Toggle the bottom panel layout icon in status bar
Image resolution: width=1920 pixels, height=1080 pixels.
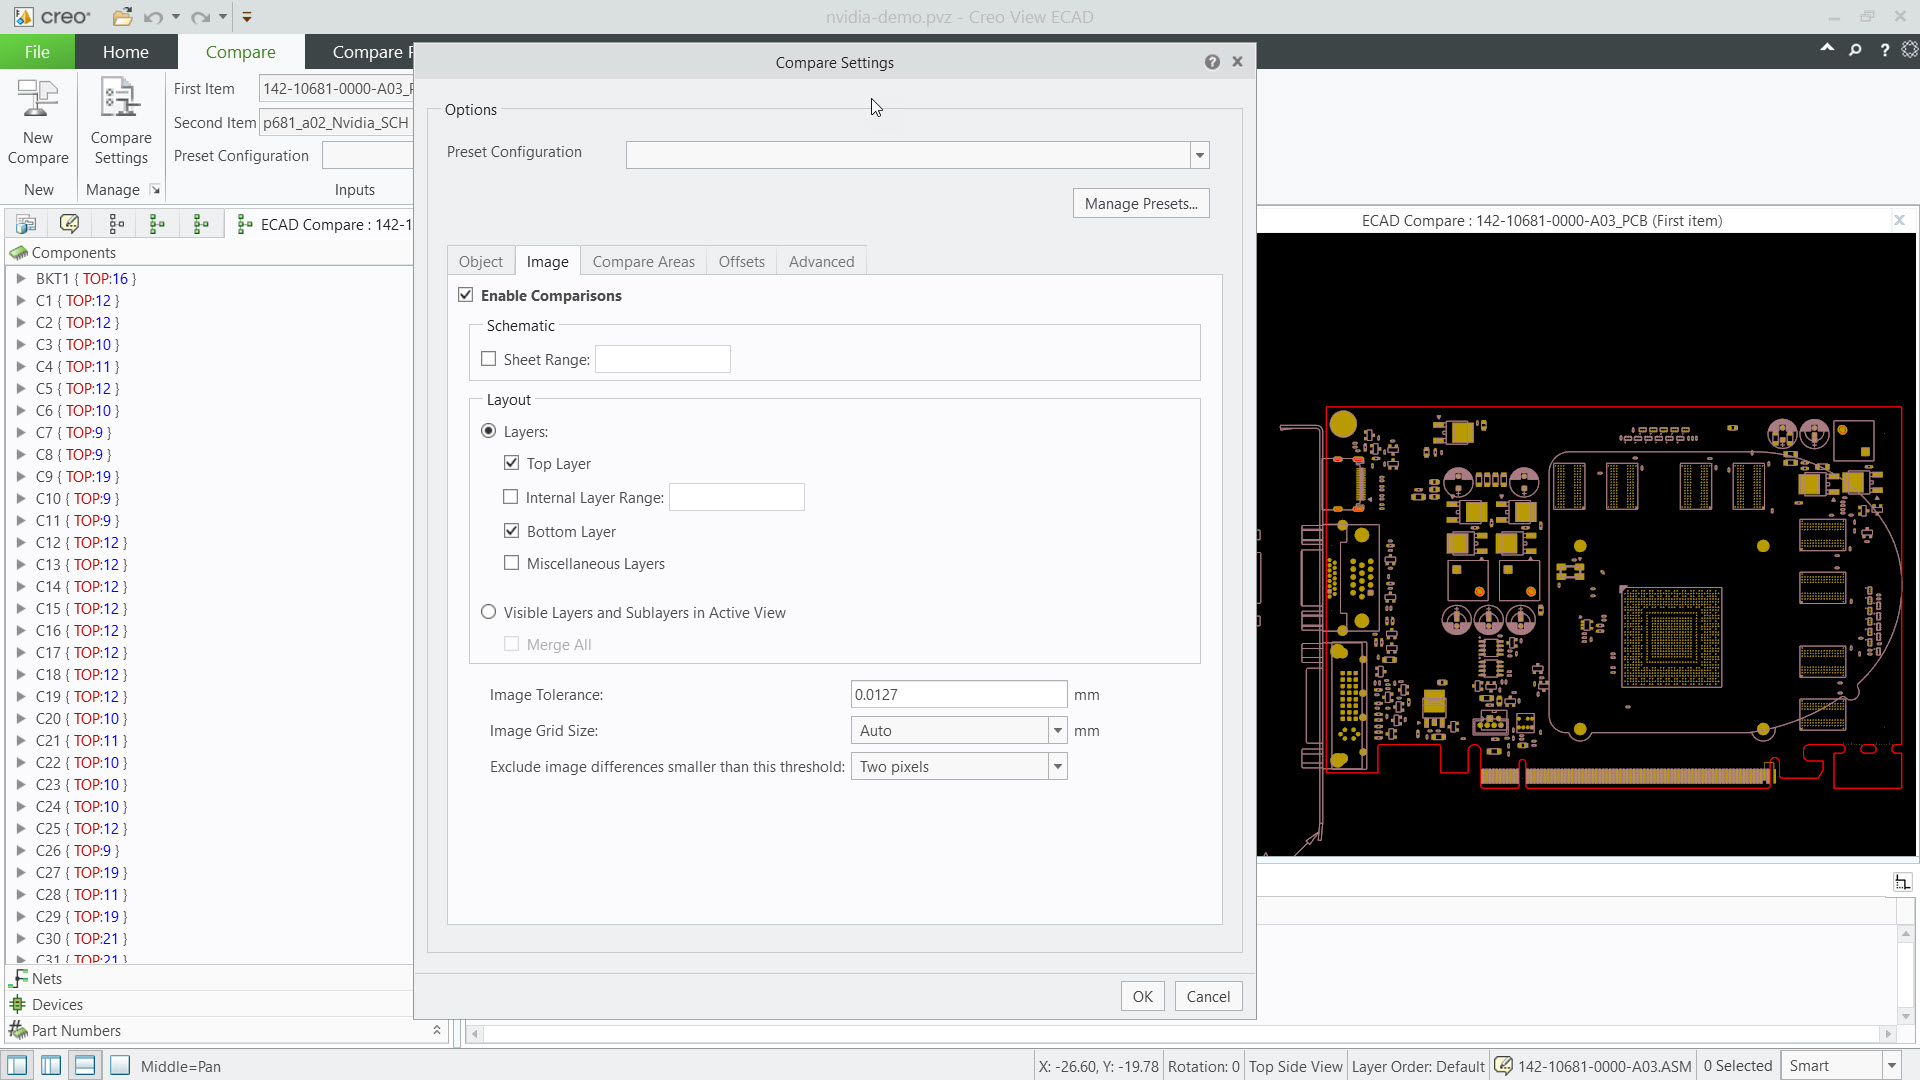click(x=85, y=1065)
